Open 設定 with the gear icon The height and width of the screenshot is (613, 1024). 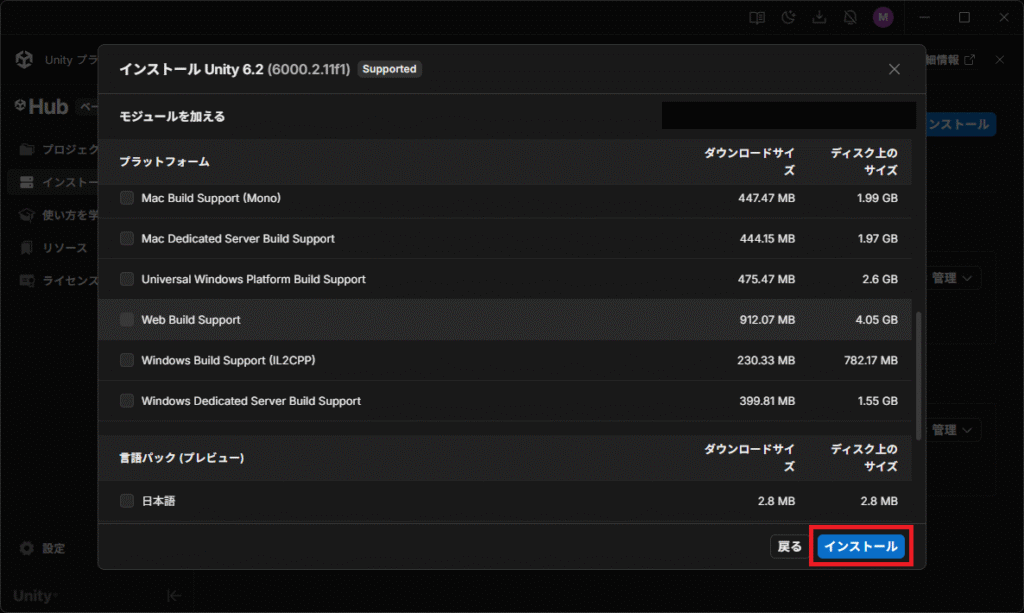point(27,548)
